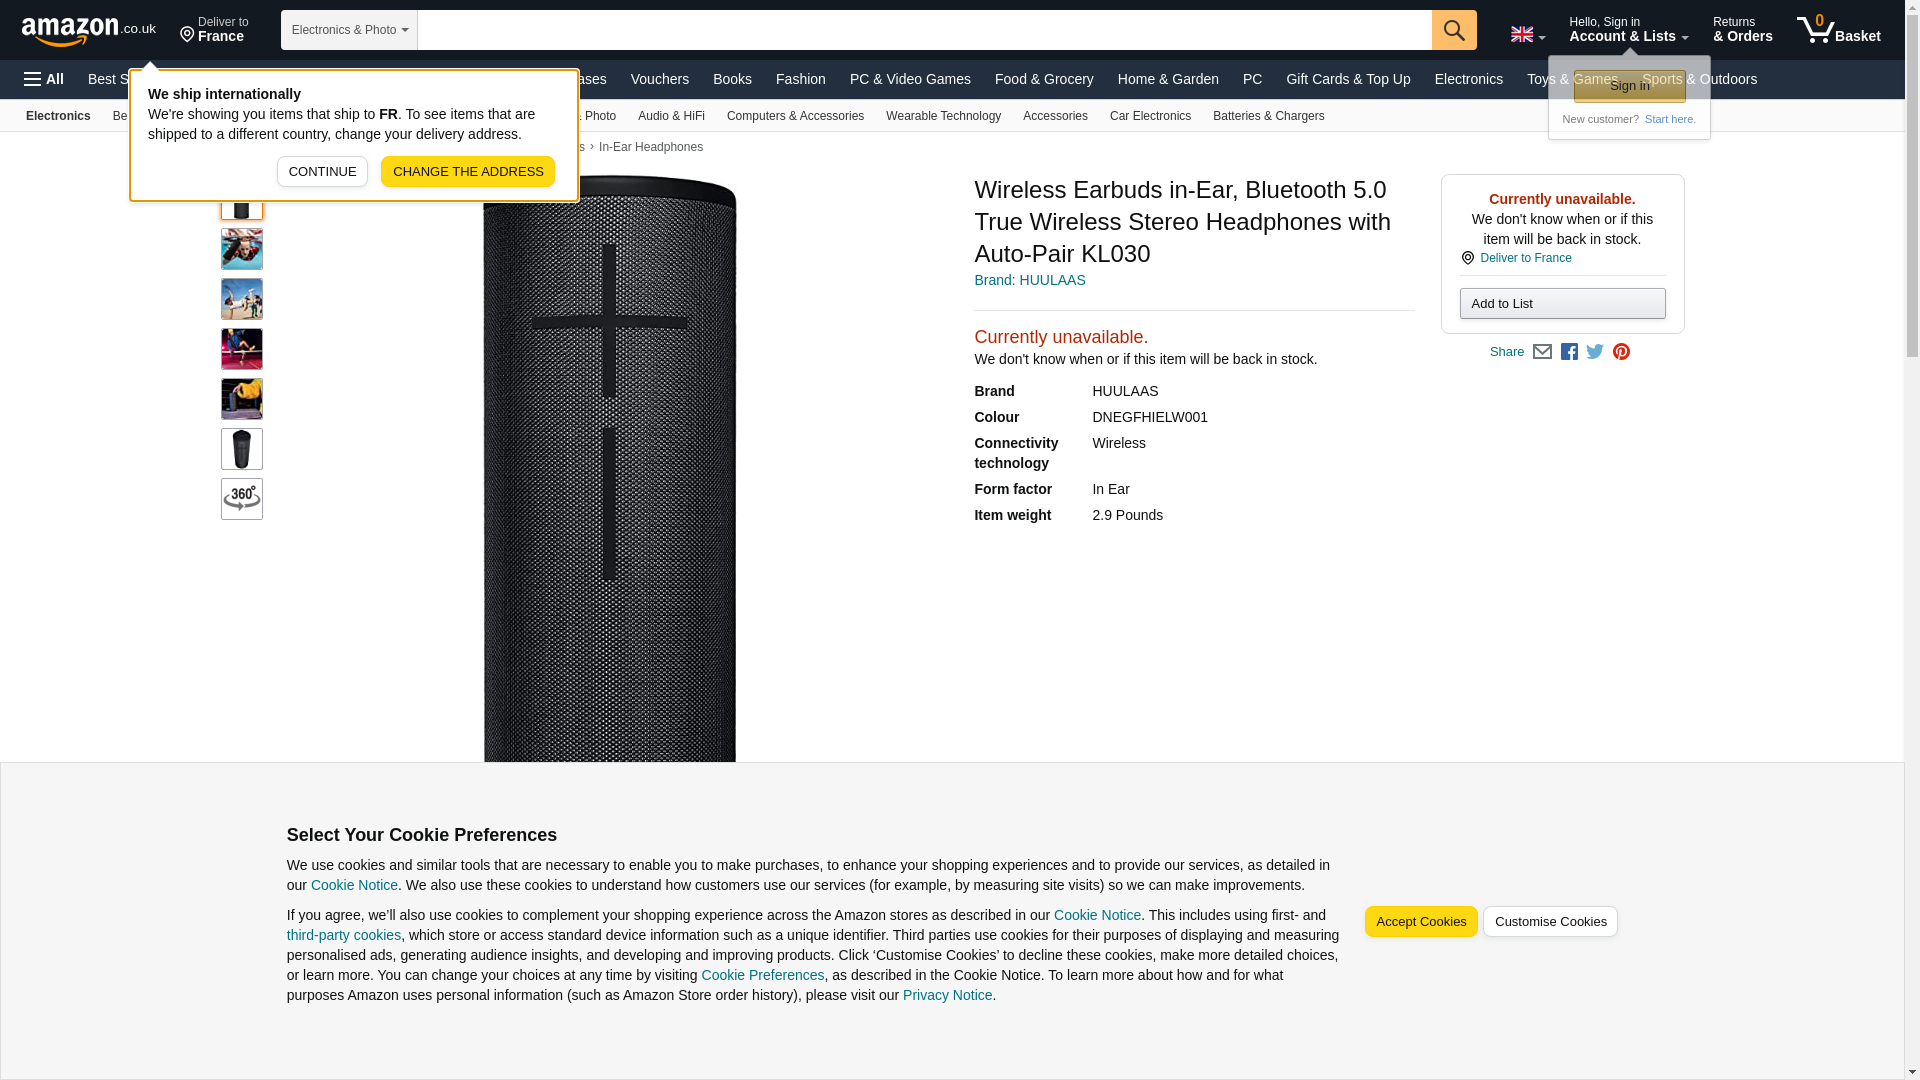Screen dimensions: 1920x1080
Task: Open the All hamburger menu
Action: (x=44, y=79)
